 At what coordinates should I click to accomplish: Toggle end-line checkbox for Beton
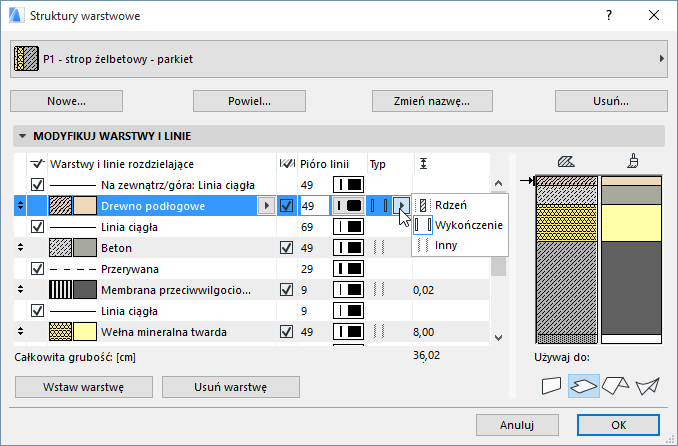point(287,248)
